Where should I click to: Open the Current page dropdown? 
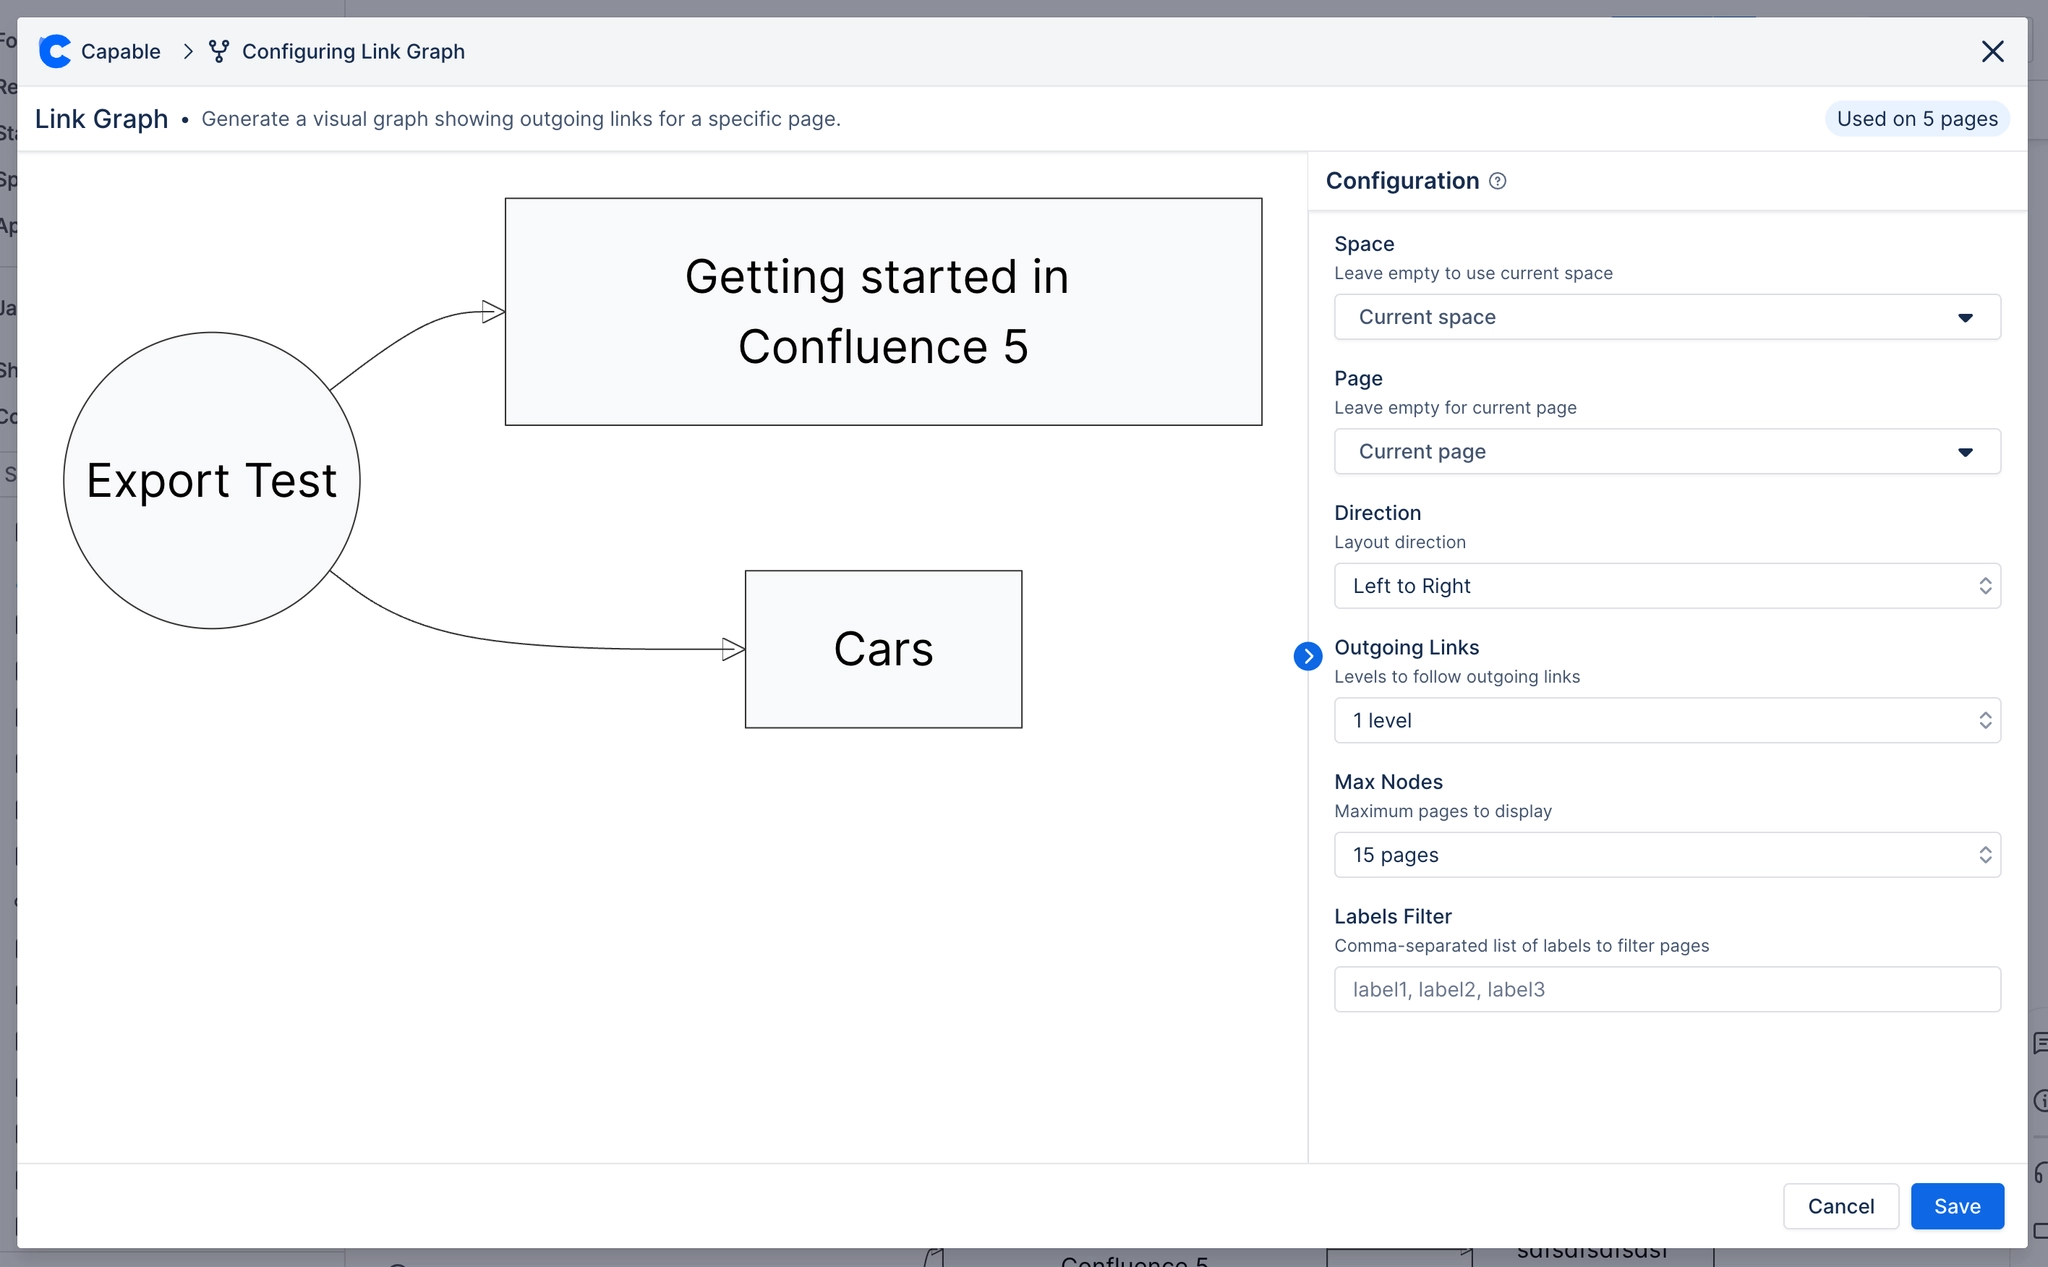[x=1665, y=451]
